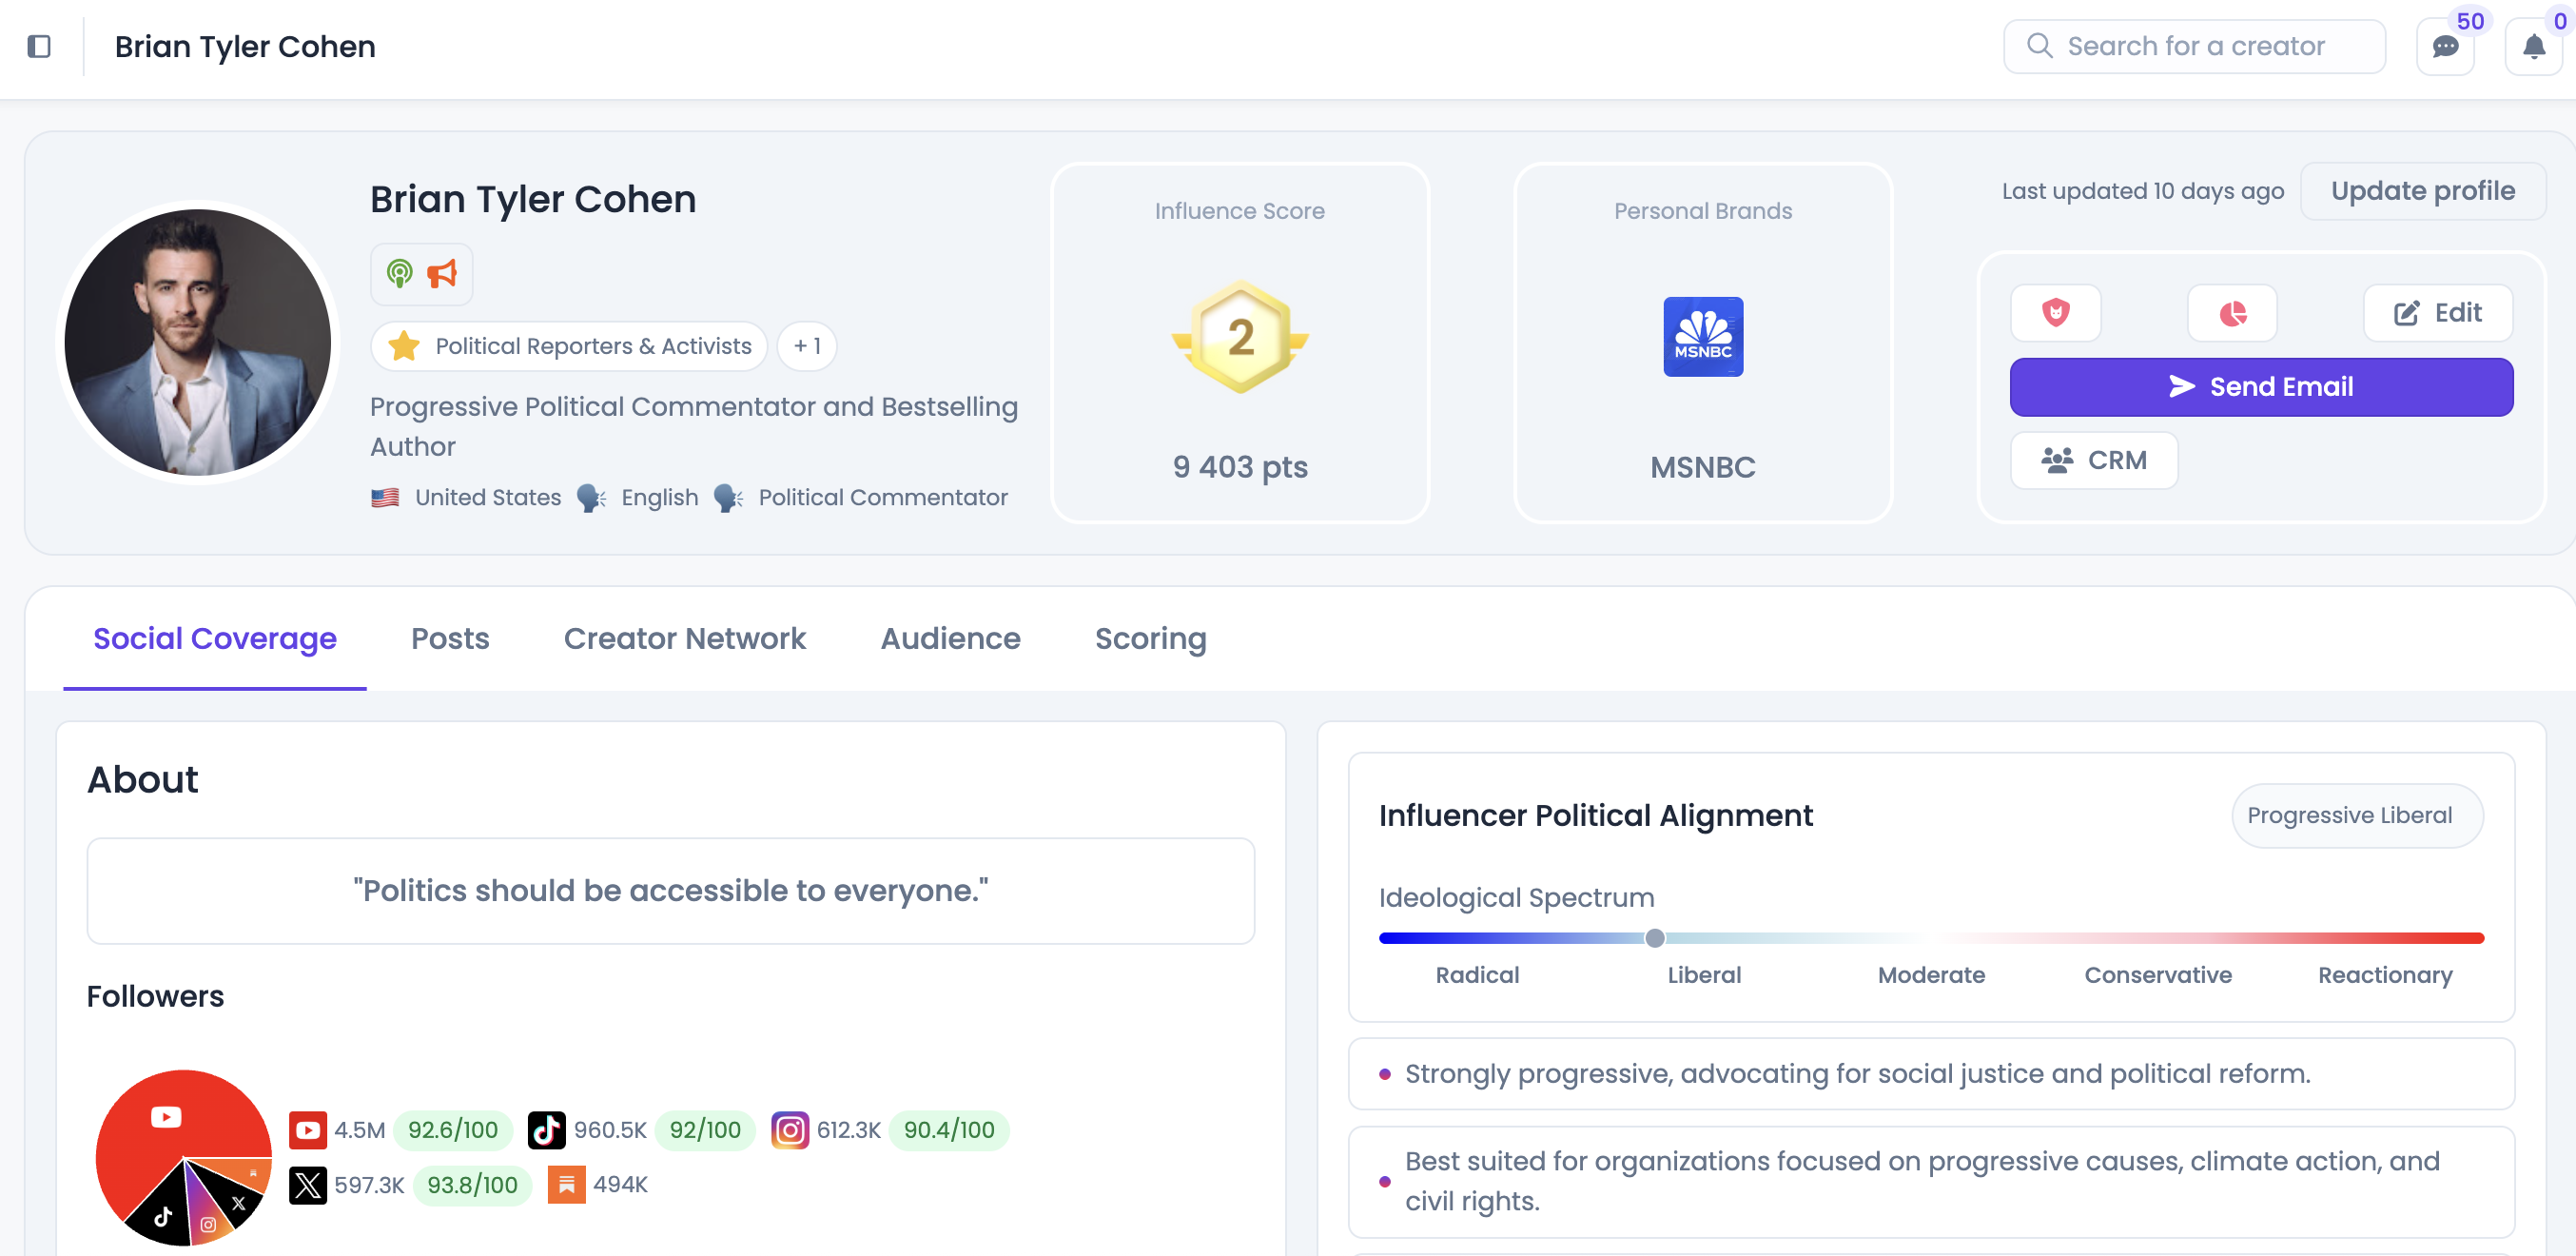
Task: Click the influence score badge number 2
Action: click(x=1240, y=337)
